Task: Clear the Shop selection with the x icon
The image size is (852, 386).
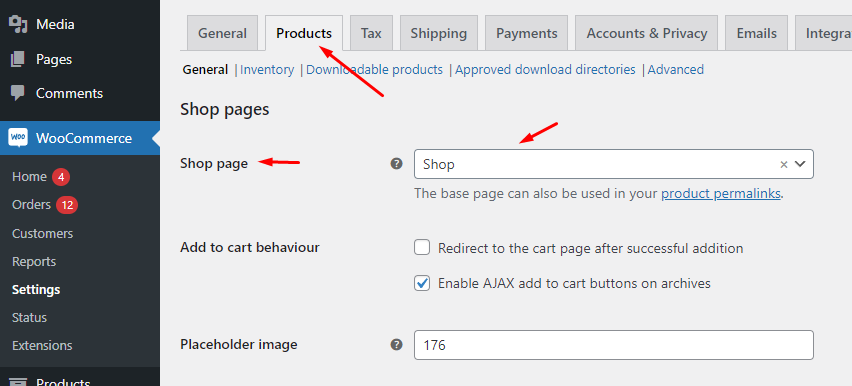Action: click(x=784, y=164)
